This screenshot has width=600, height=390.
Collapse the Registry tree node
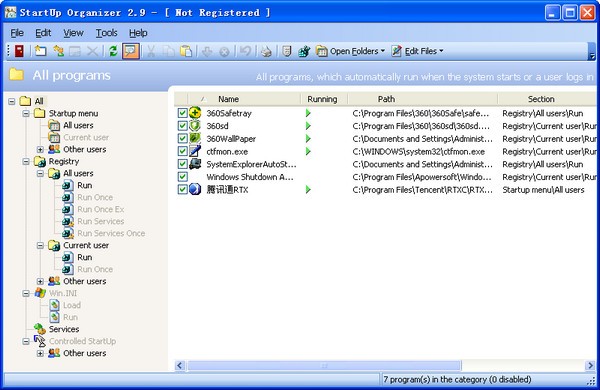(26, 162)
